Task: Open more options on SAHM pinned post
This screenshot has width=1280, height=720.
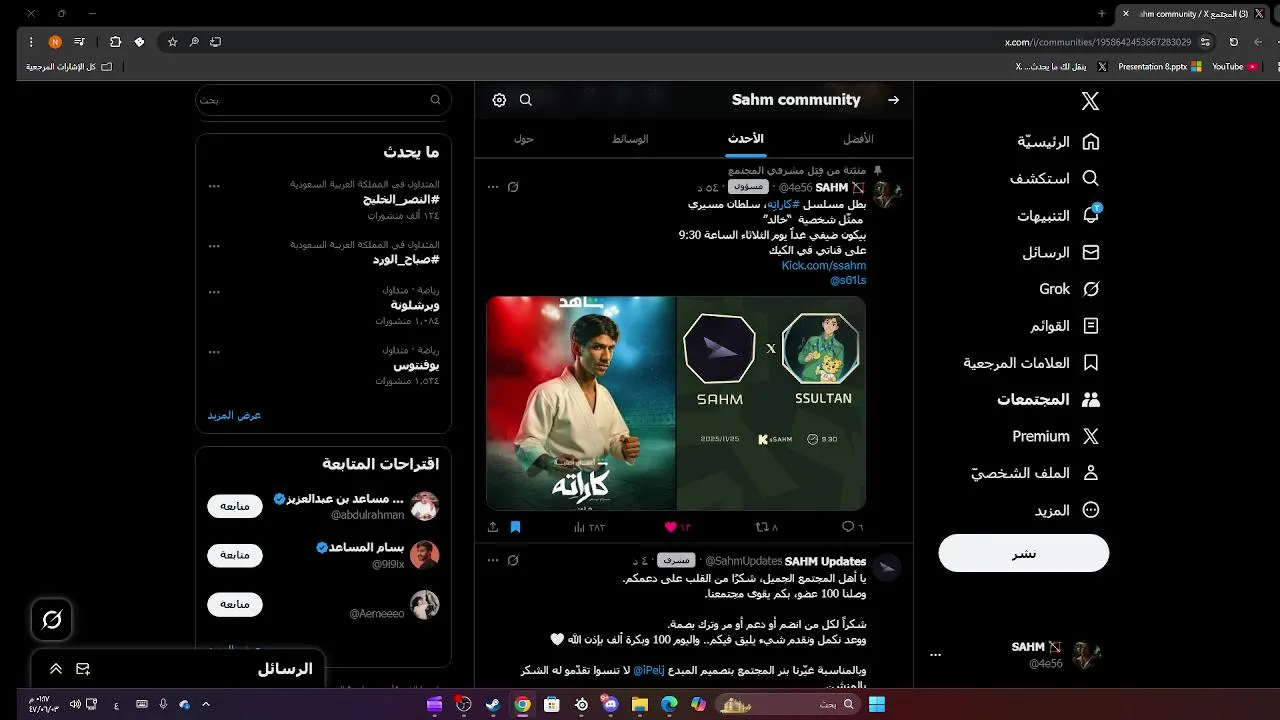Action: [492, 187]
